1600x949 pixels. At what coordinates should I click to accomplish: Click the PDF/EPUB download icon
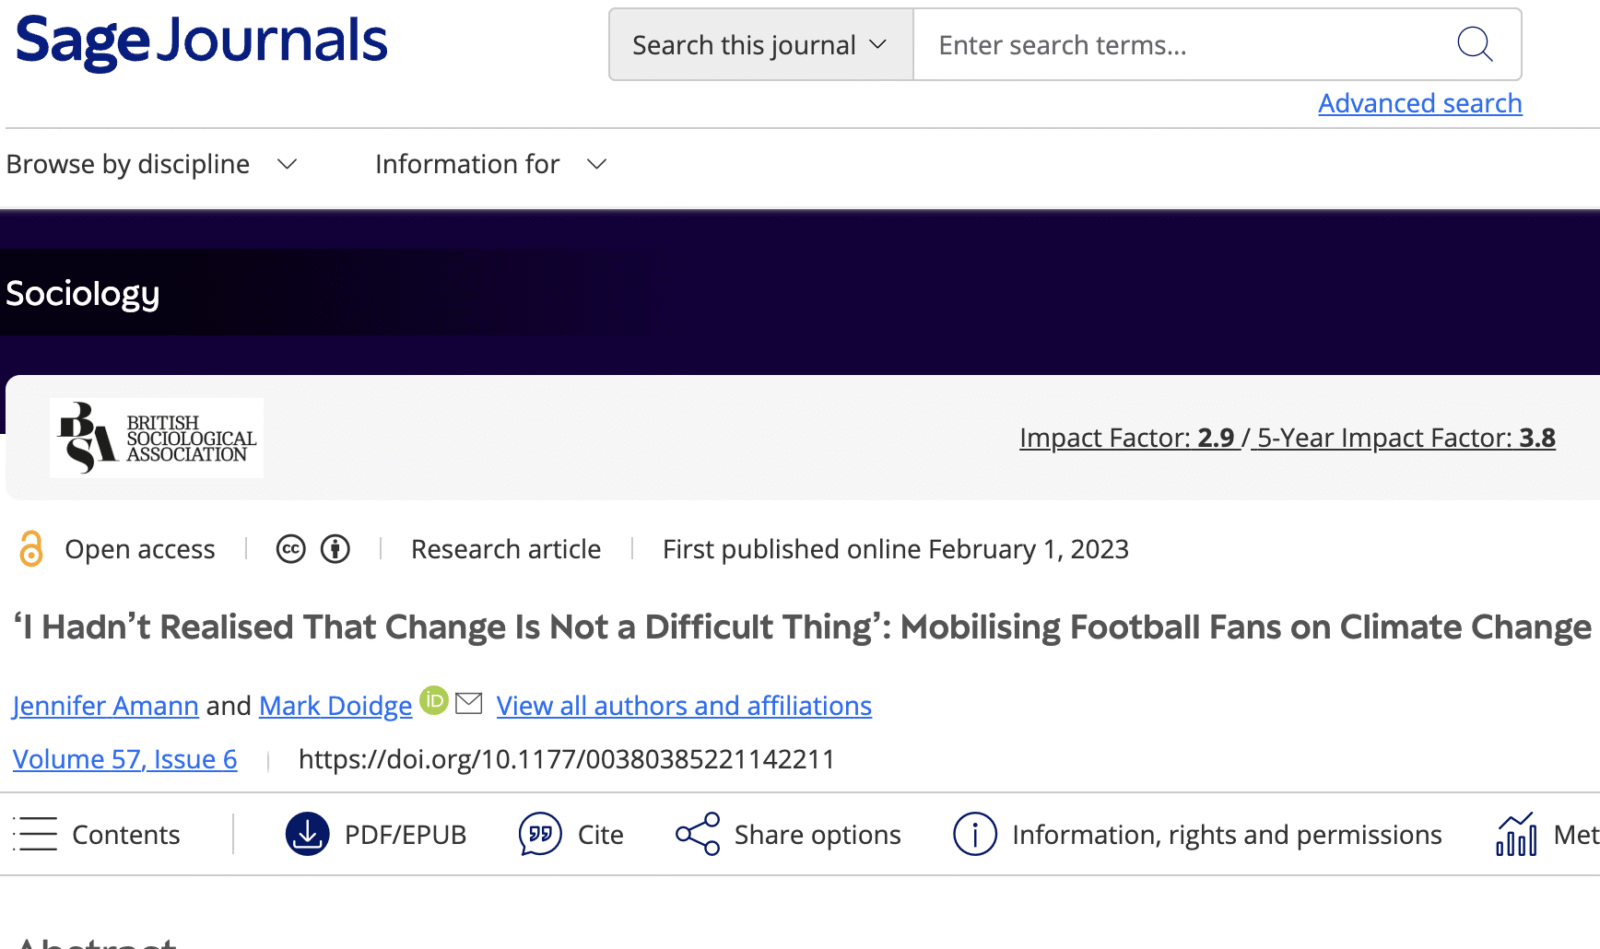(307, 834)
